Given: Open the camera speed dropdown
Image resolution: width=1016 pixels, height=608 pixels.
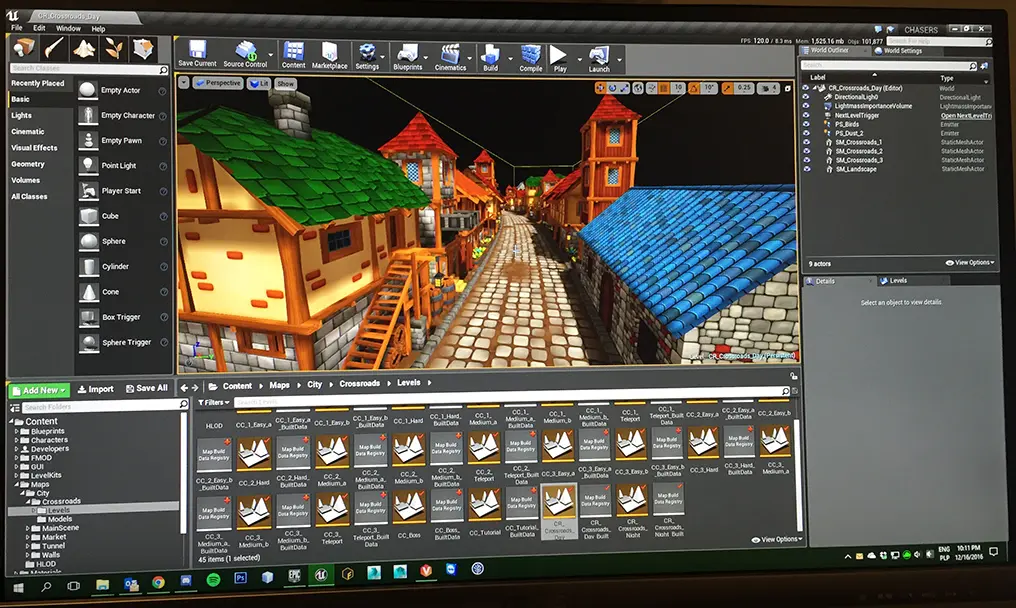Looking at the screenshot, I should (768, 88).
